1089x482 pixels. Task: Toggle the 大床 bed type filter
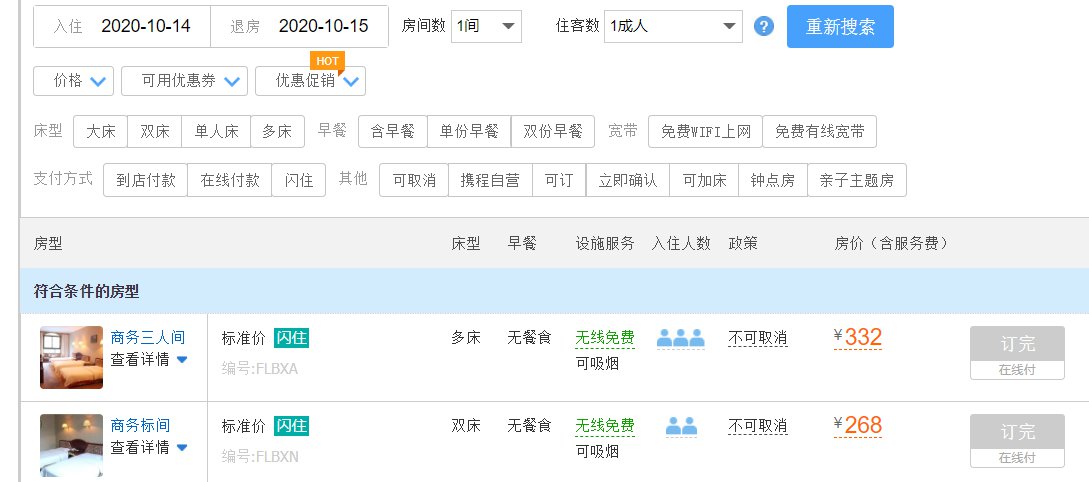pyautogui.click(x=101, y=131)
